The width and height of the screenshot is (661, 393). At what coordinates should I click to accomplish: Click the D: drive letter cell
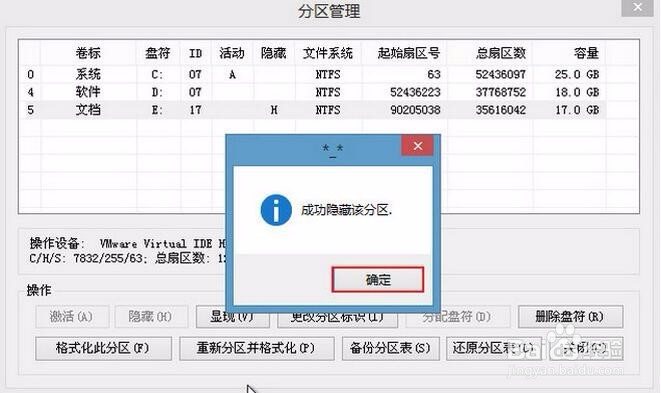pyautogui.click(x=157, y=92)
